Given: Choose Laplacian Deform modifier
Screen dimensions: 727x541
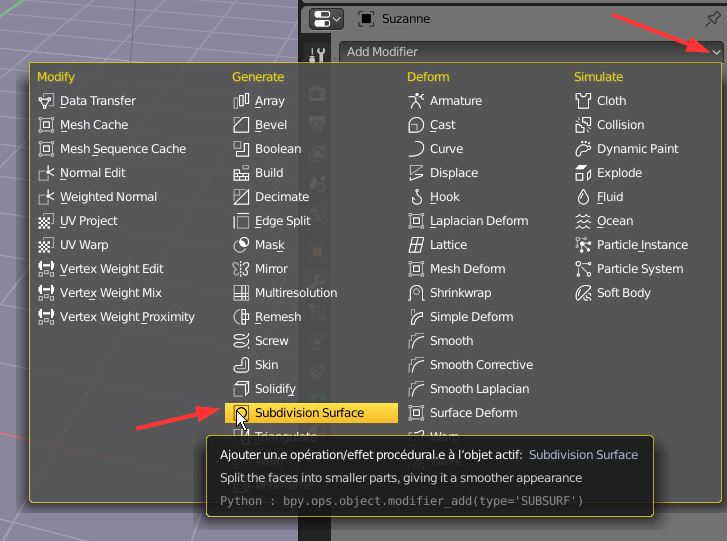Looking at the screenshot, I should pyautogui.click(x=468, y=221).
